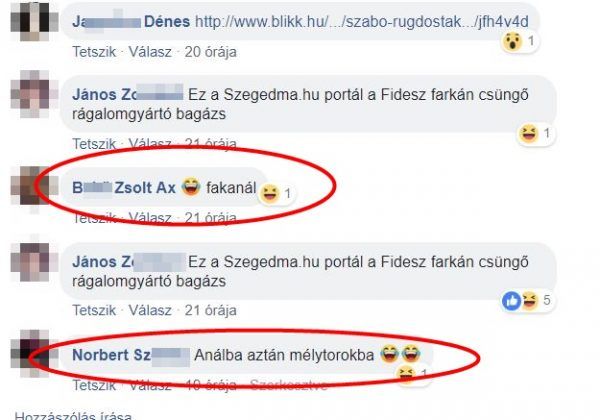This screenshot has height=420, width=600.
Task: Click the laughing reaction on first János comment
Action: coord(528,133)
